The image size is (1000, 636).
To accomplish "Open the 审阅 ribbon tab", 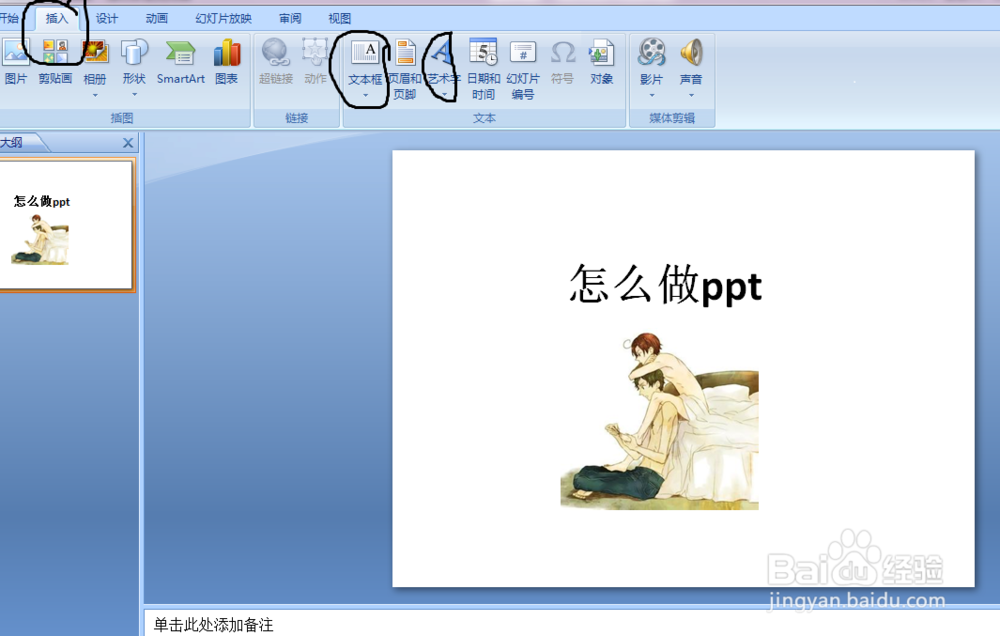I will 290,18.
